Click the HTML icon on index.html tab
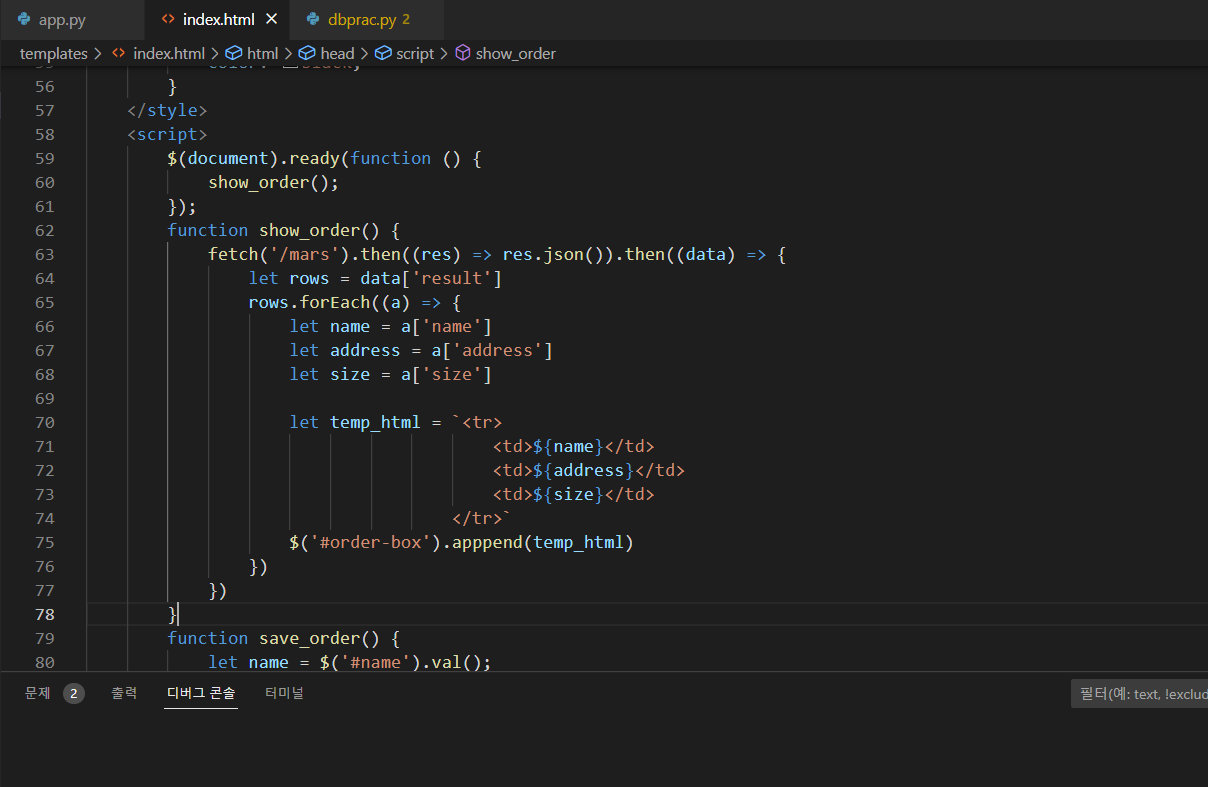This screenshot has height=787, width=1208. point(168,19)
